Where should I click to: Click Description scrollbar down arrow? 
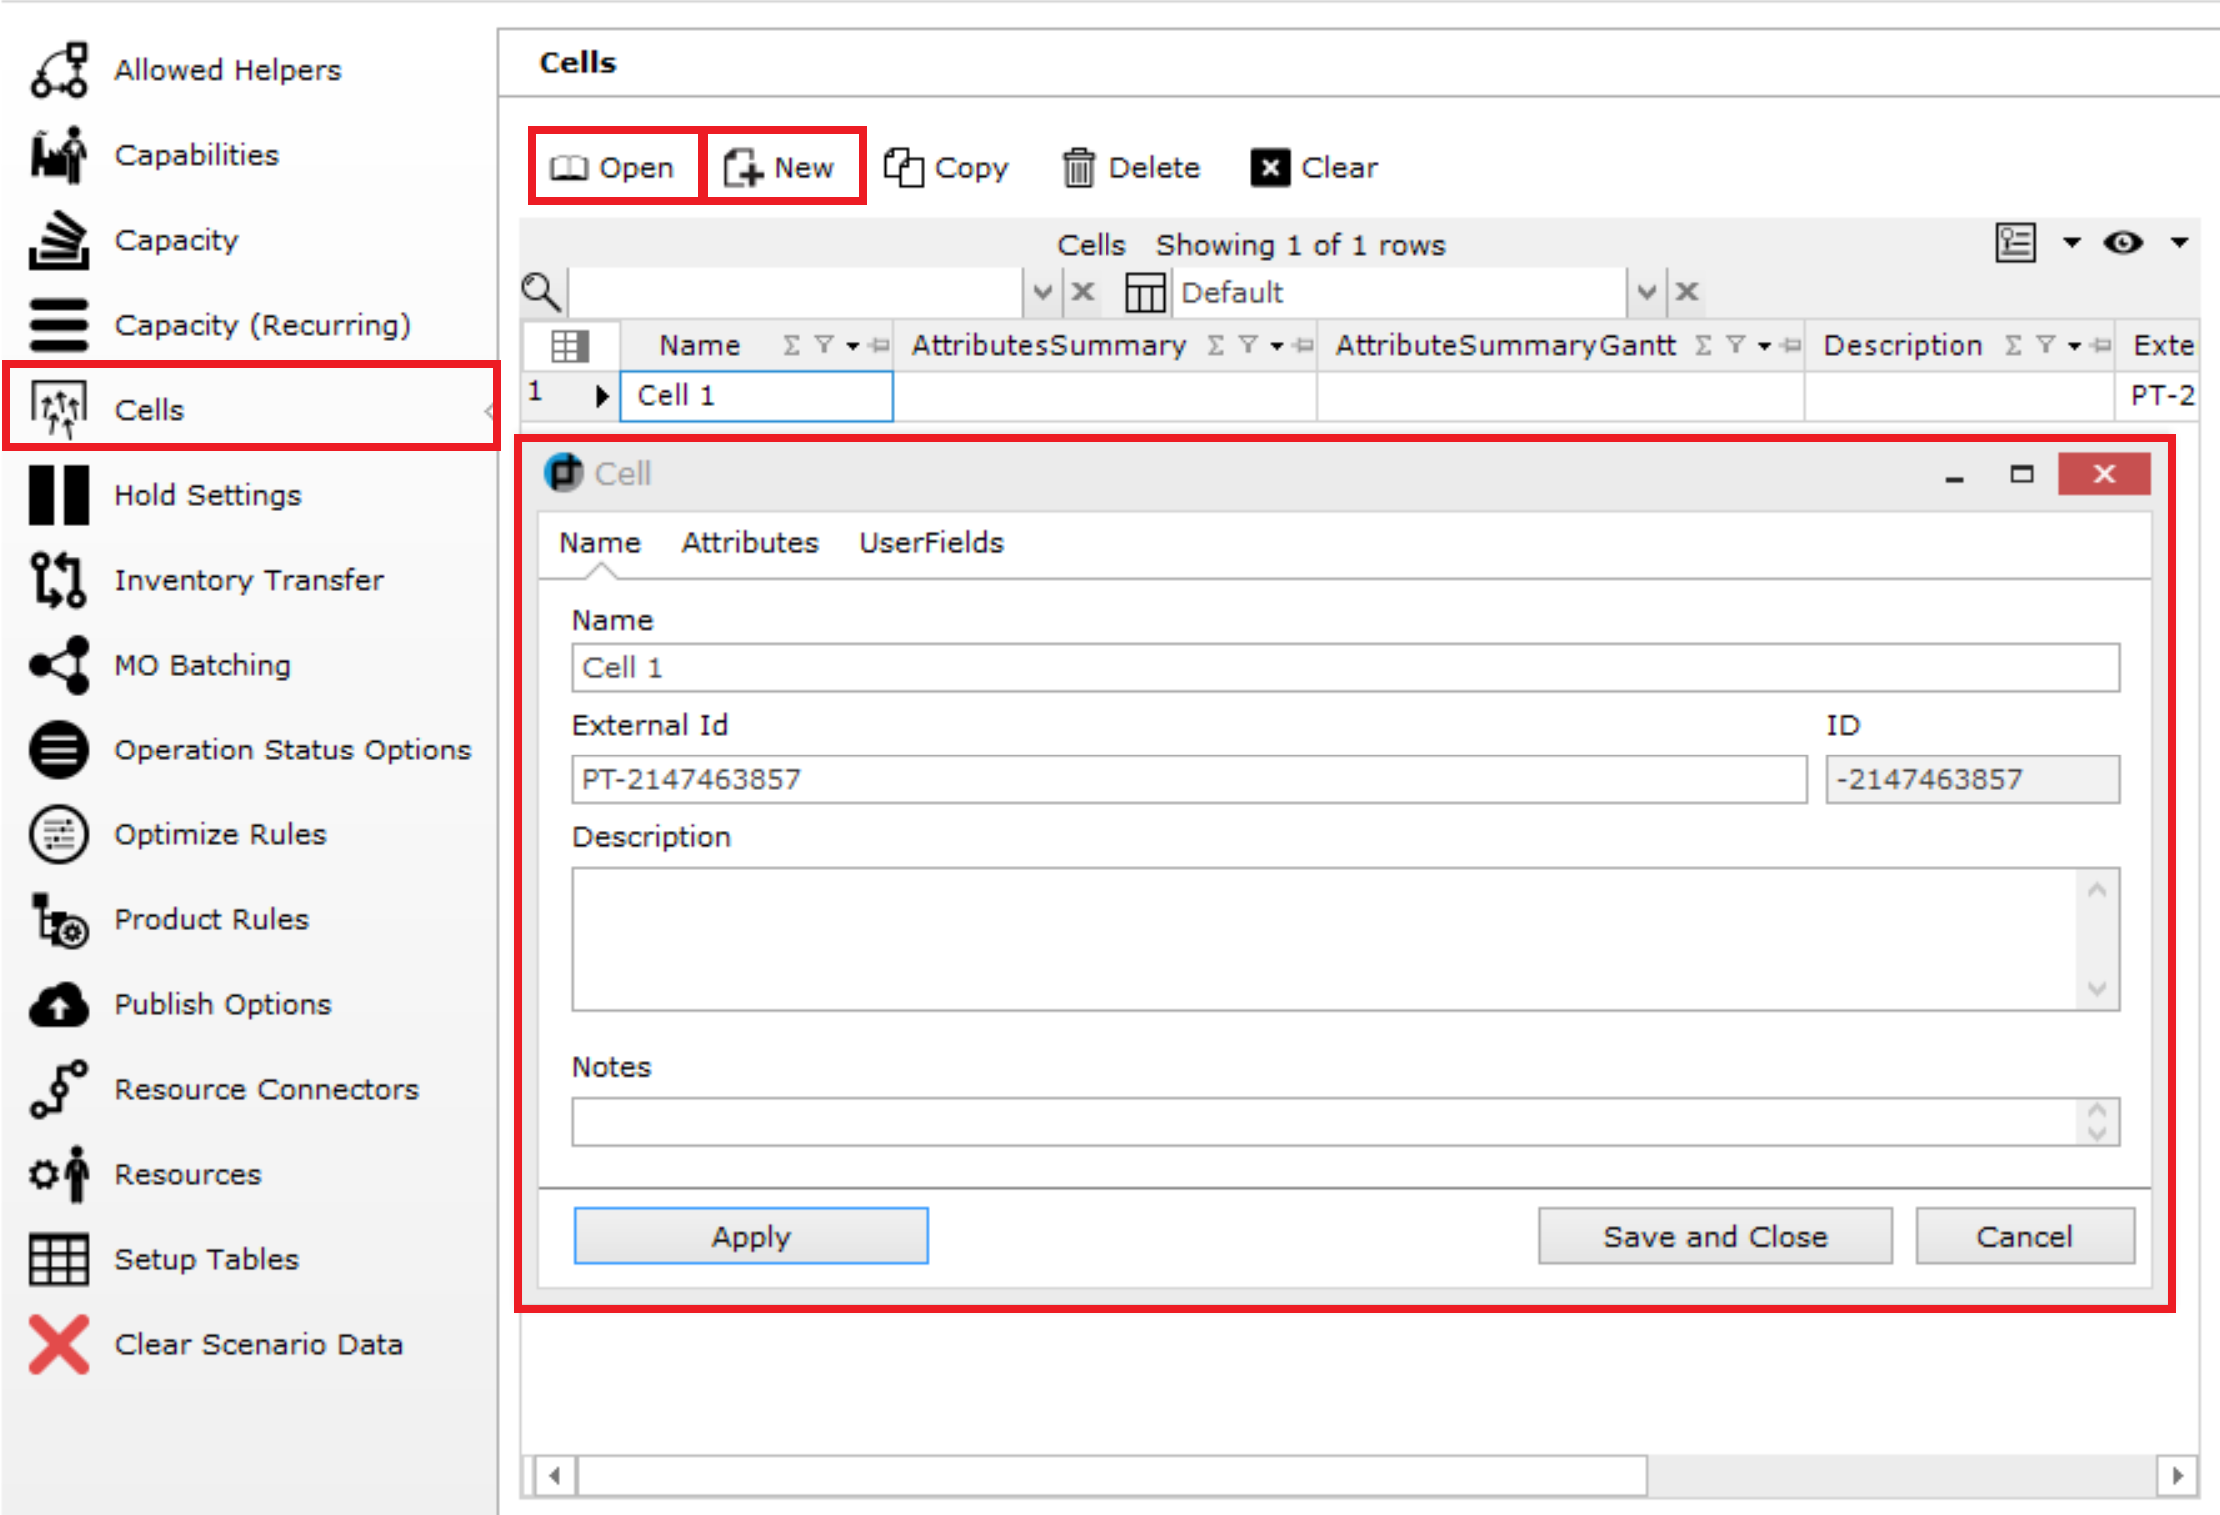coord(2097,989)
